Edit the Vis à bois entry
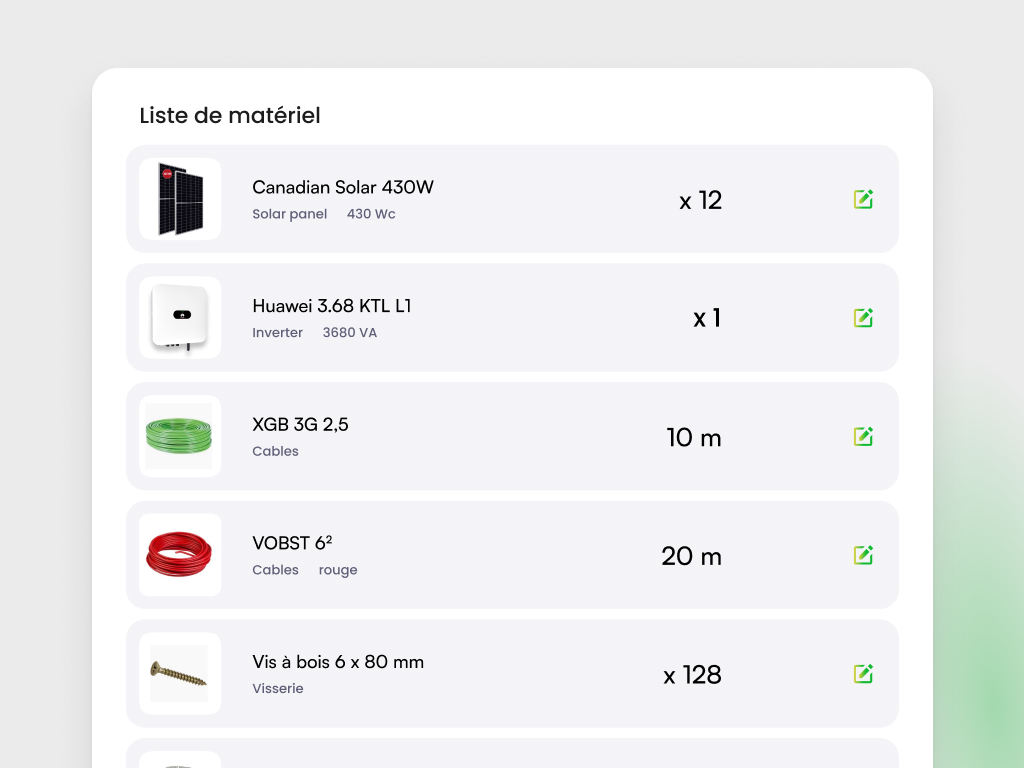This screenshot has width=1024, height=768. coord(864,674)
